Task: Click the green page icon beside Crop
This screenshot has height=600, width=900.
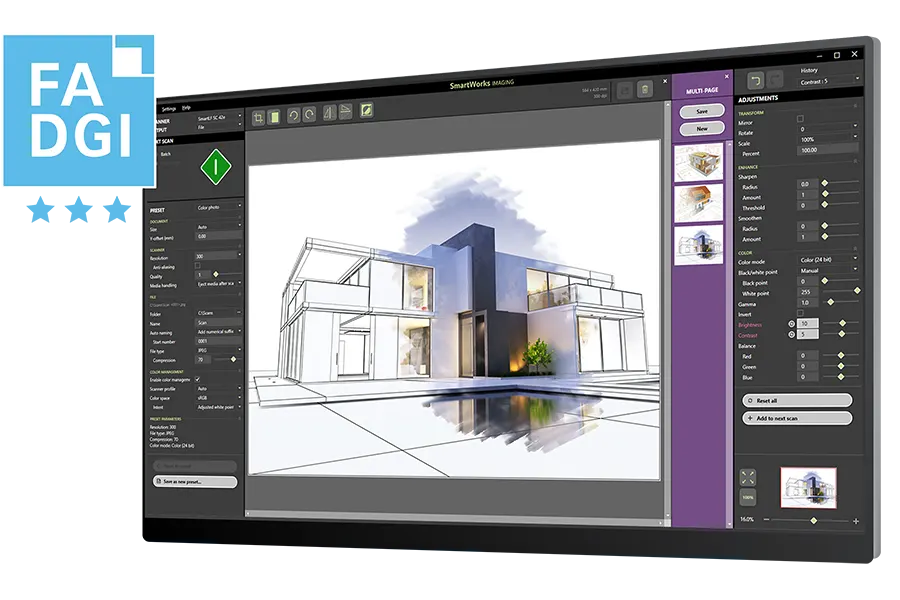Action: [x=275, y=117]
